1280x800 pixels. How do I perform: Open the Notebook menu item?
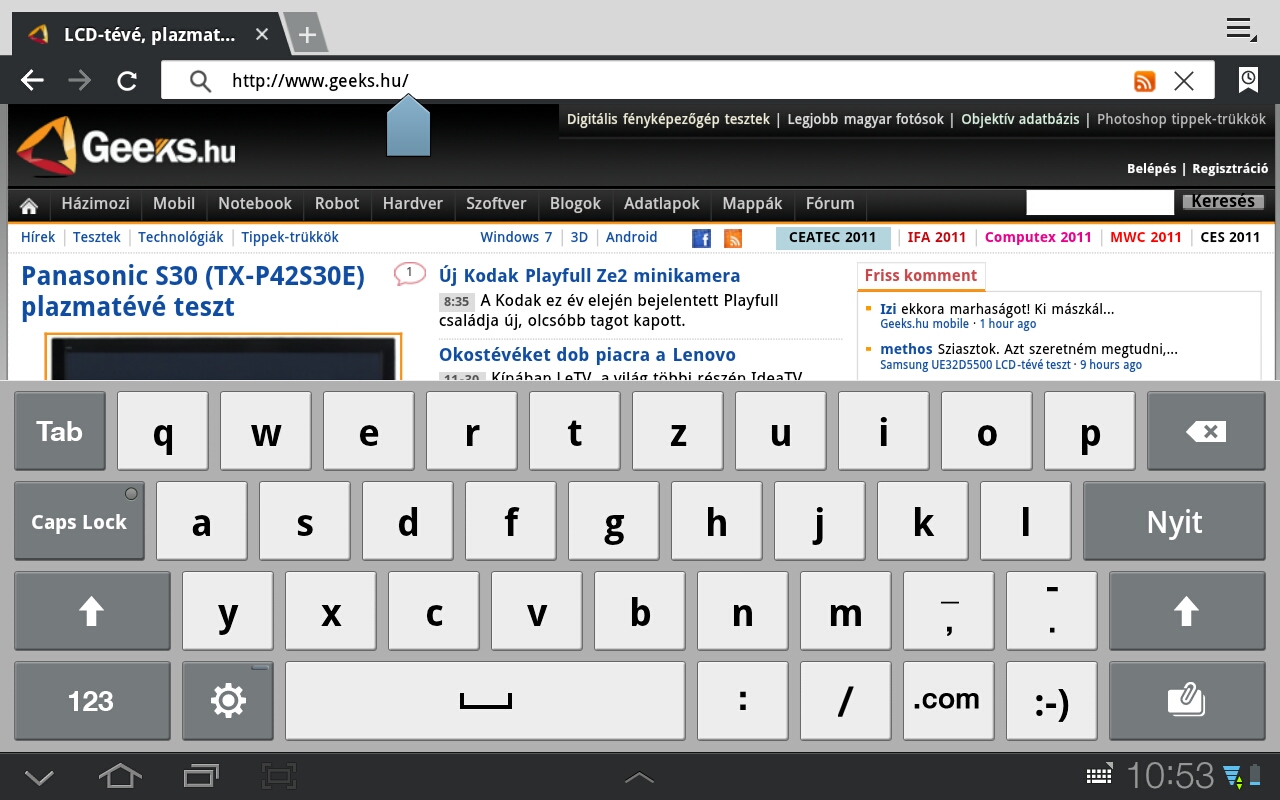254,204
